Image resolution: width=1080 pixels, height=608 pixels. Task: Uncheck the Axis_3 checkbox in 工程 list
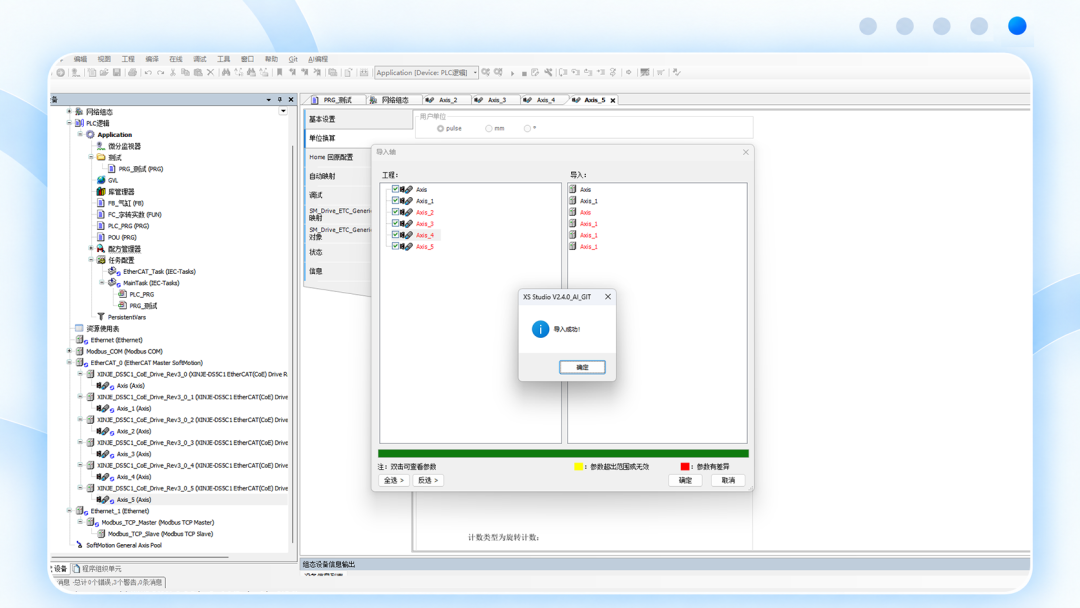[395, 223]
